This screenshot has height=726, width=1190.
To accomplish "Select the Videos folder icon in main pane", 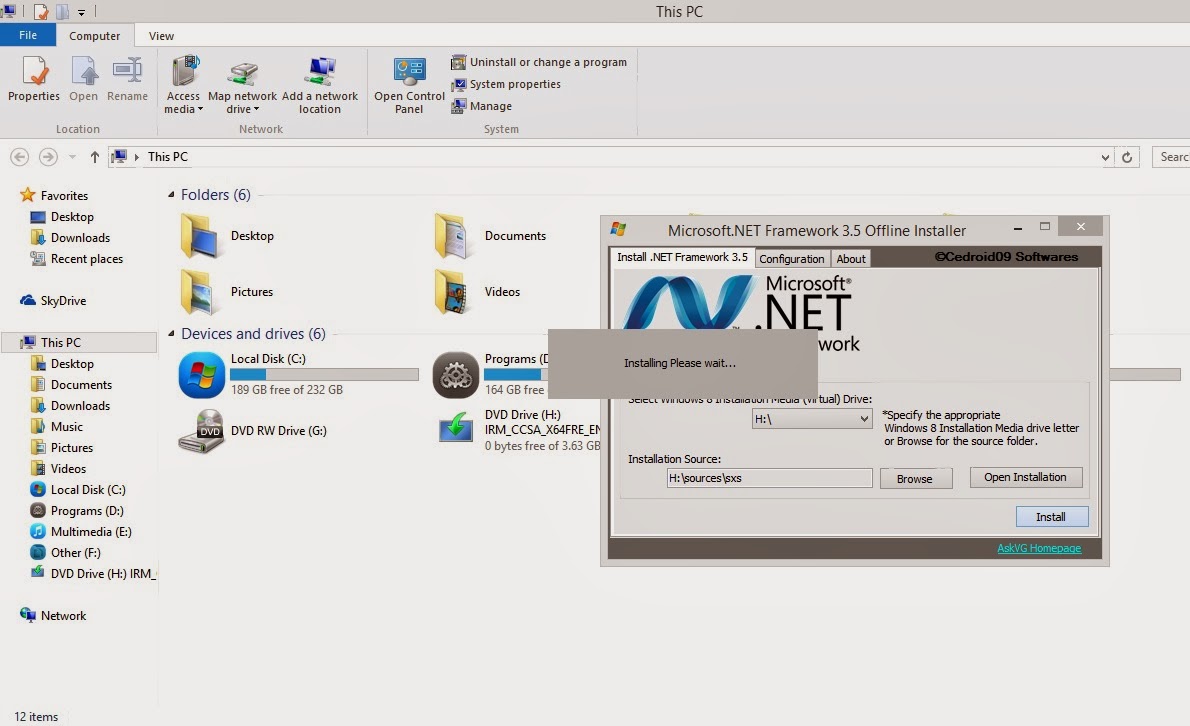I will click(453, 292).
